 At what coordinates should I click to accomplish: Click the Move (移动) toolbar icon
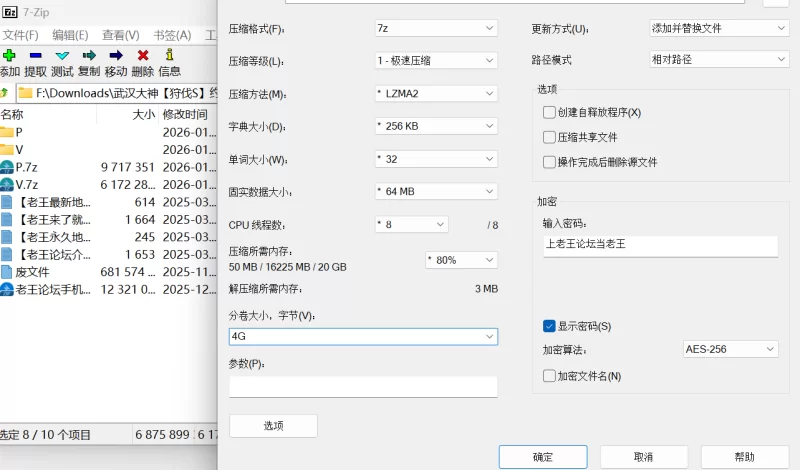(x=116, y=55)
